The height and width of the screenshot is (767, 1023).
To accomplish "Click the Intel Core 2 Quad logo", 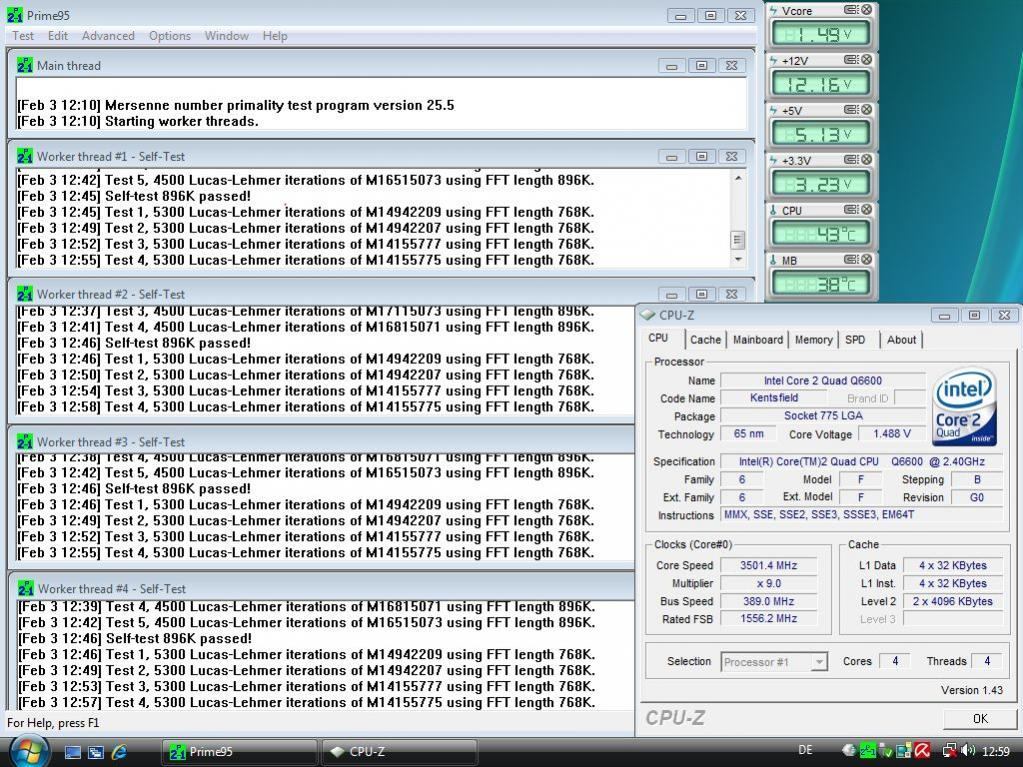I will coord(964,407).
